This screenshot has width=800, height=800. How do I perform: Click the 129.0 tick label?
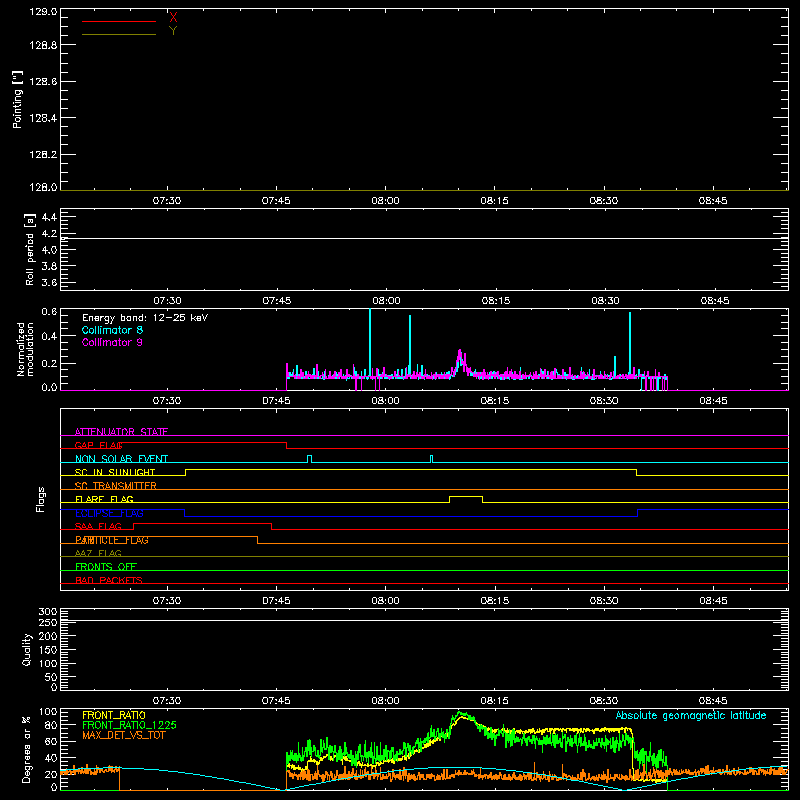tap(43, 12)
